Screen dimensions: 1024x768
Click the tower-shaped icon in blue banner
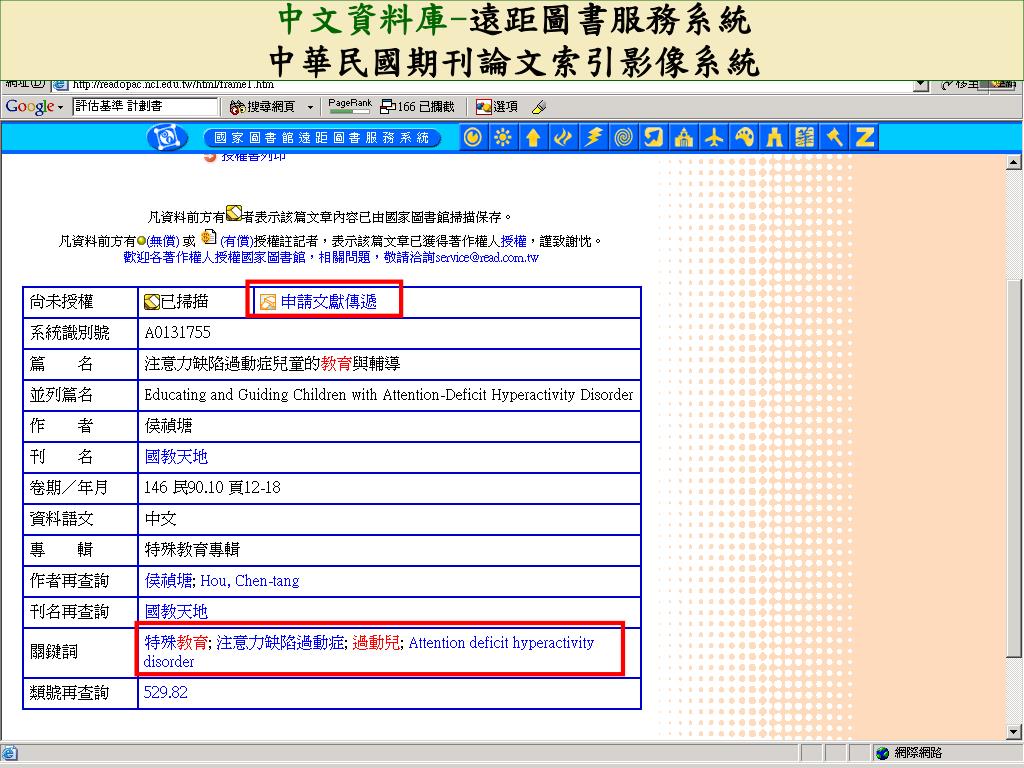click(775, 138)
